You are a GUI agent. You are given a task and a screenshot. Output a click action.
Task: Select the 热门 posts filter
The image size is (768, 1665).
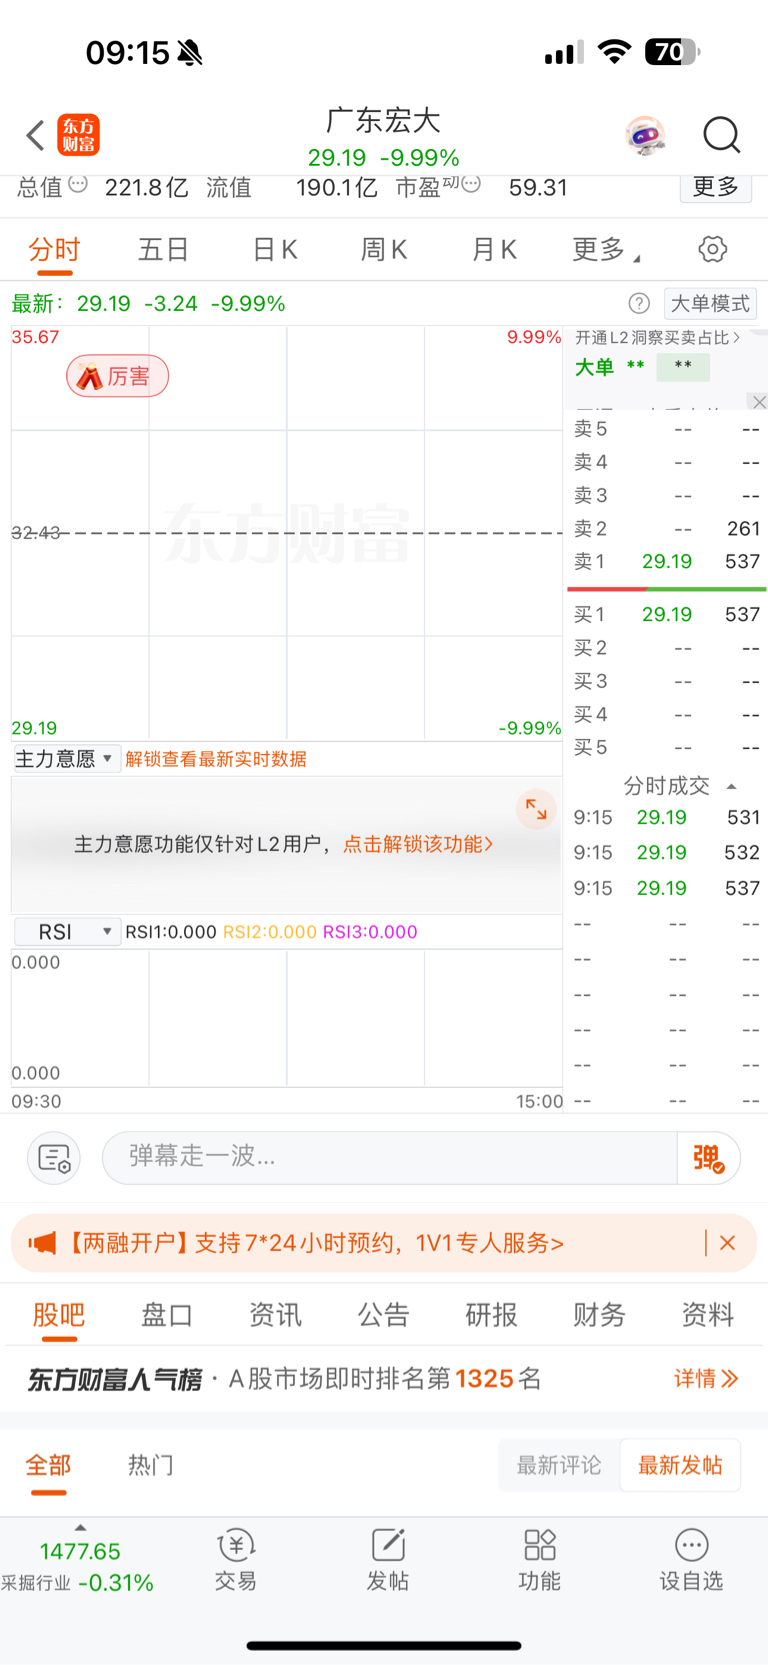click(151, 1466)
